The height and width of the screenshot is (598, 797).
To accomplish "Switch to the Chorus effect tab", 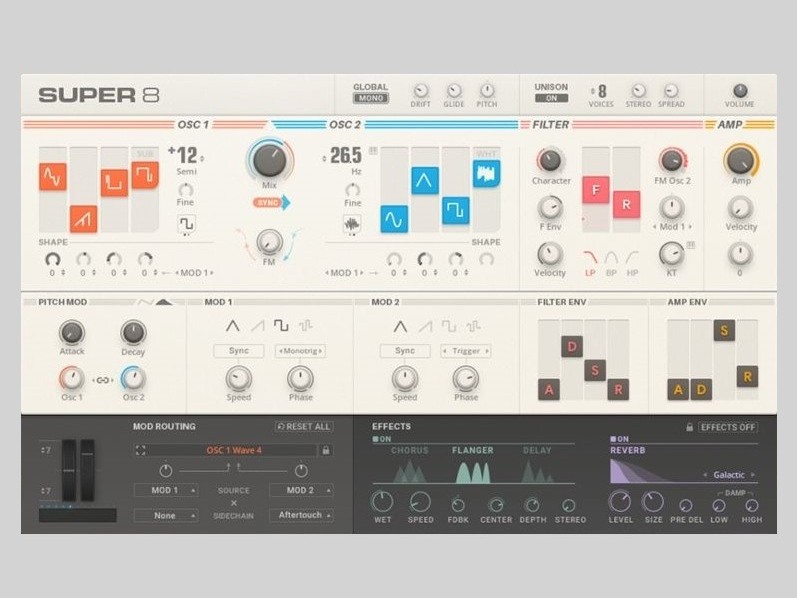I will pyautogui.click(x=409, y=451).
